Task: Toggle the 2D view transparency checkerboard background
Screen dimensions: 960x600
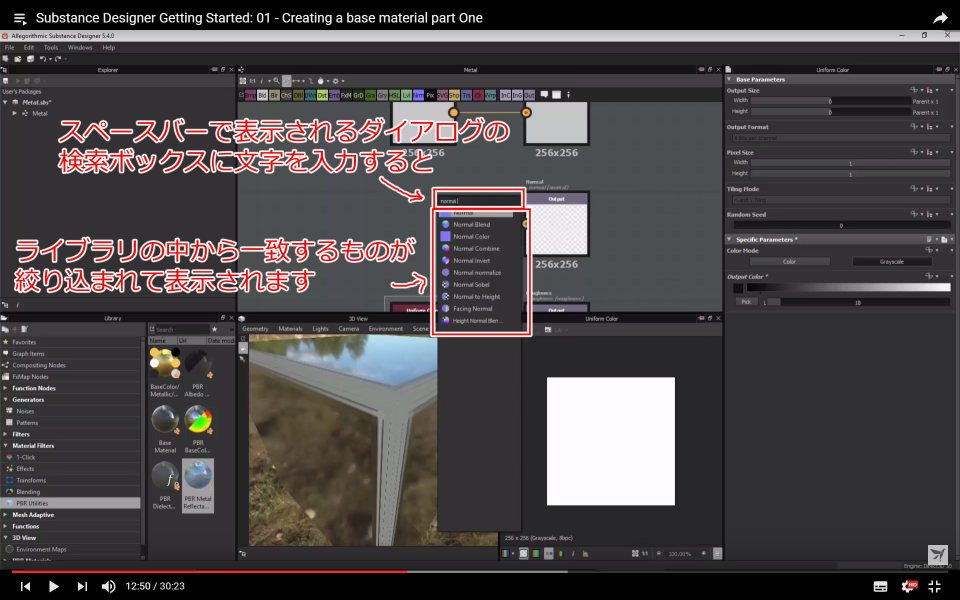Action: coord(523,553)
